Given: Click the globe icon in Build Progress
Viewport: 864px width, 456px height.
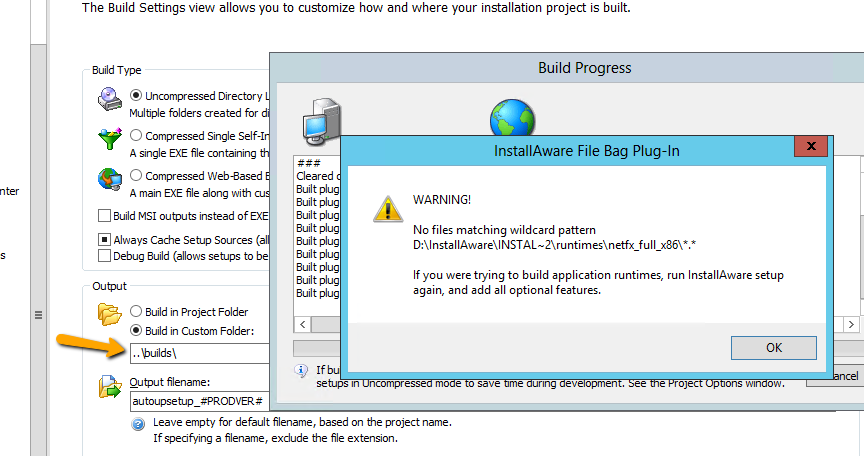Looking at the screenshot, I should point(512,117).
